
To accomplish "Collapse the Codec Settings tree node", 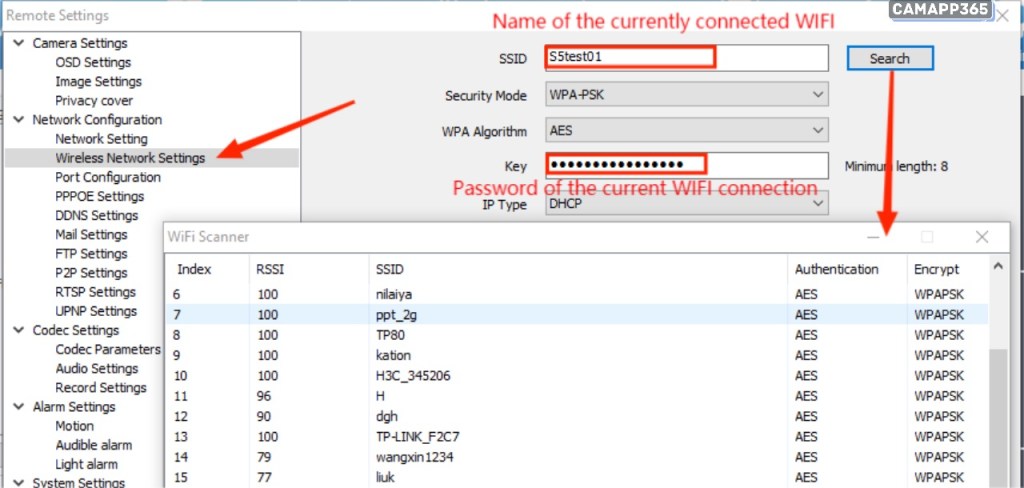I will point(18,331).
